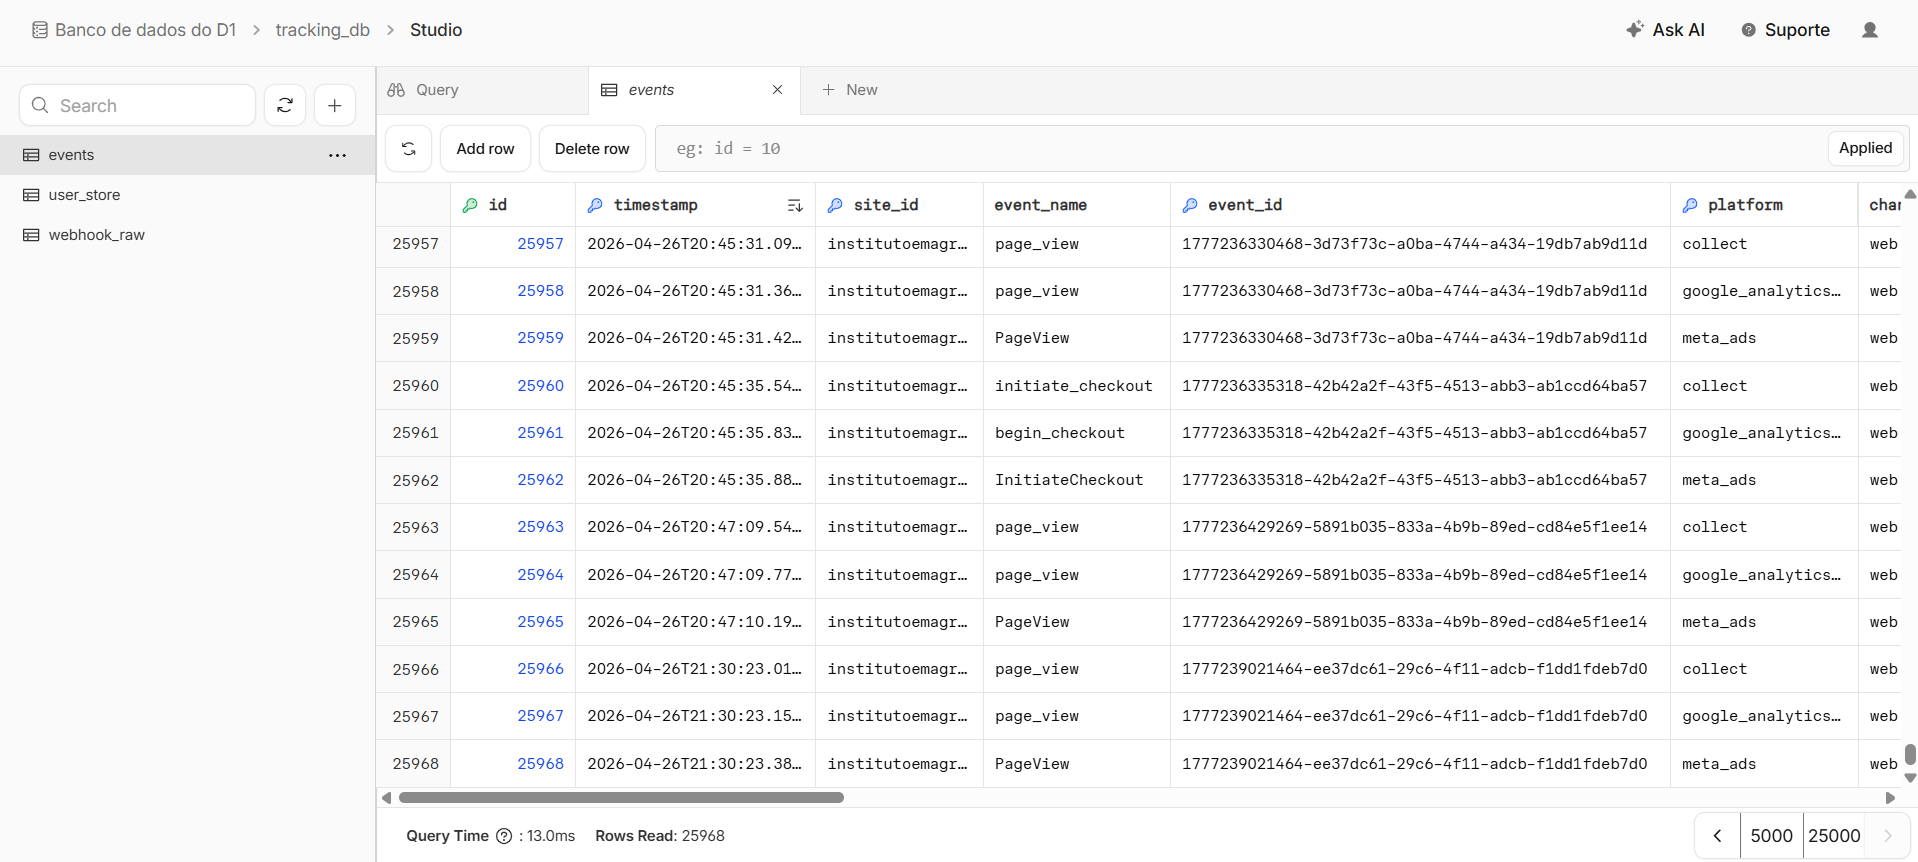This screenshot has width=1918, height=862.
Task: Click the vertical scrollbar thumb
Action: (1910, 754)
